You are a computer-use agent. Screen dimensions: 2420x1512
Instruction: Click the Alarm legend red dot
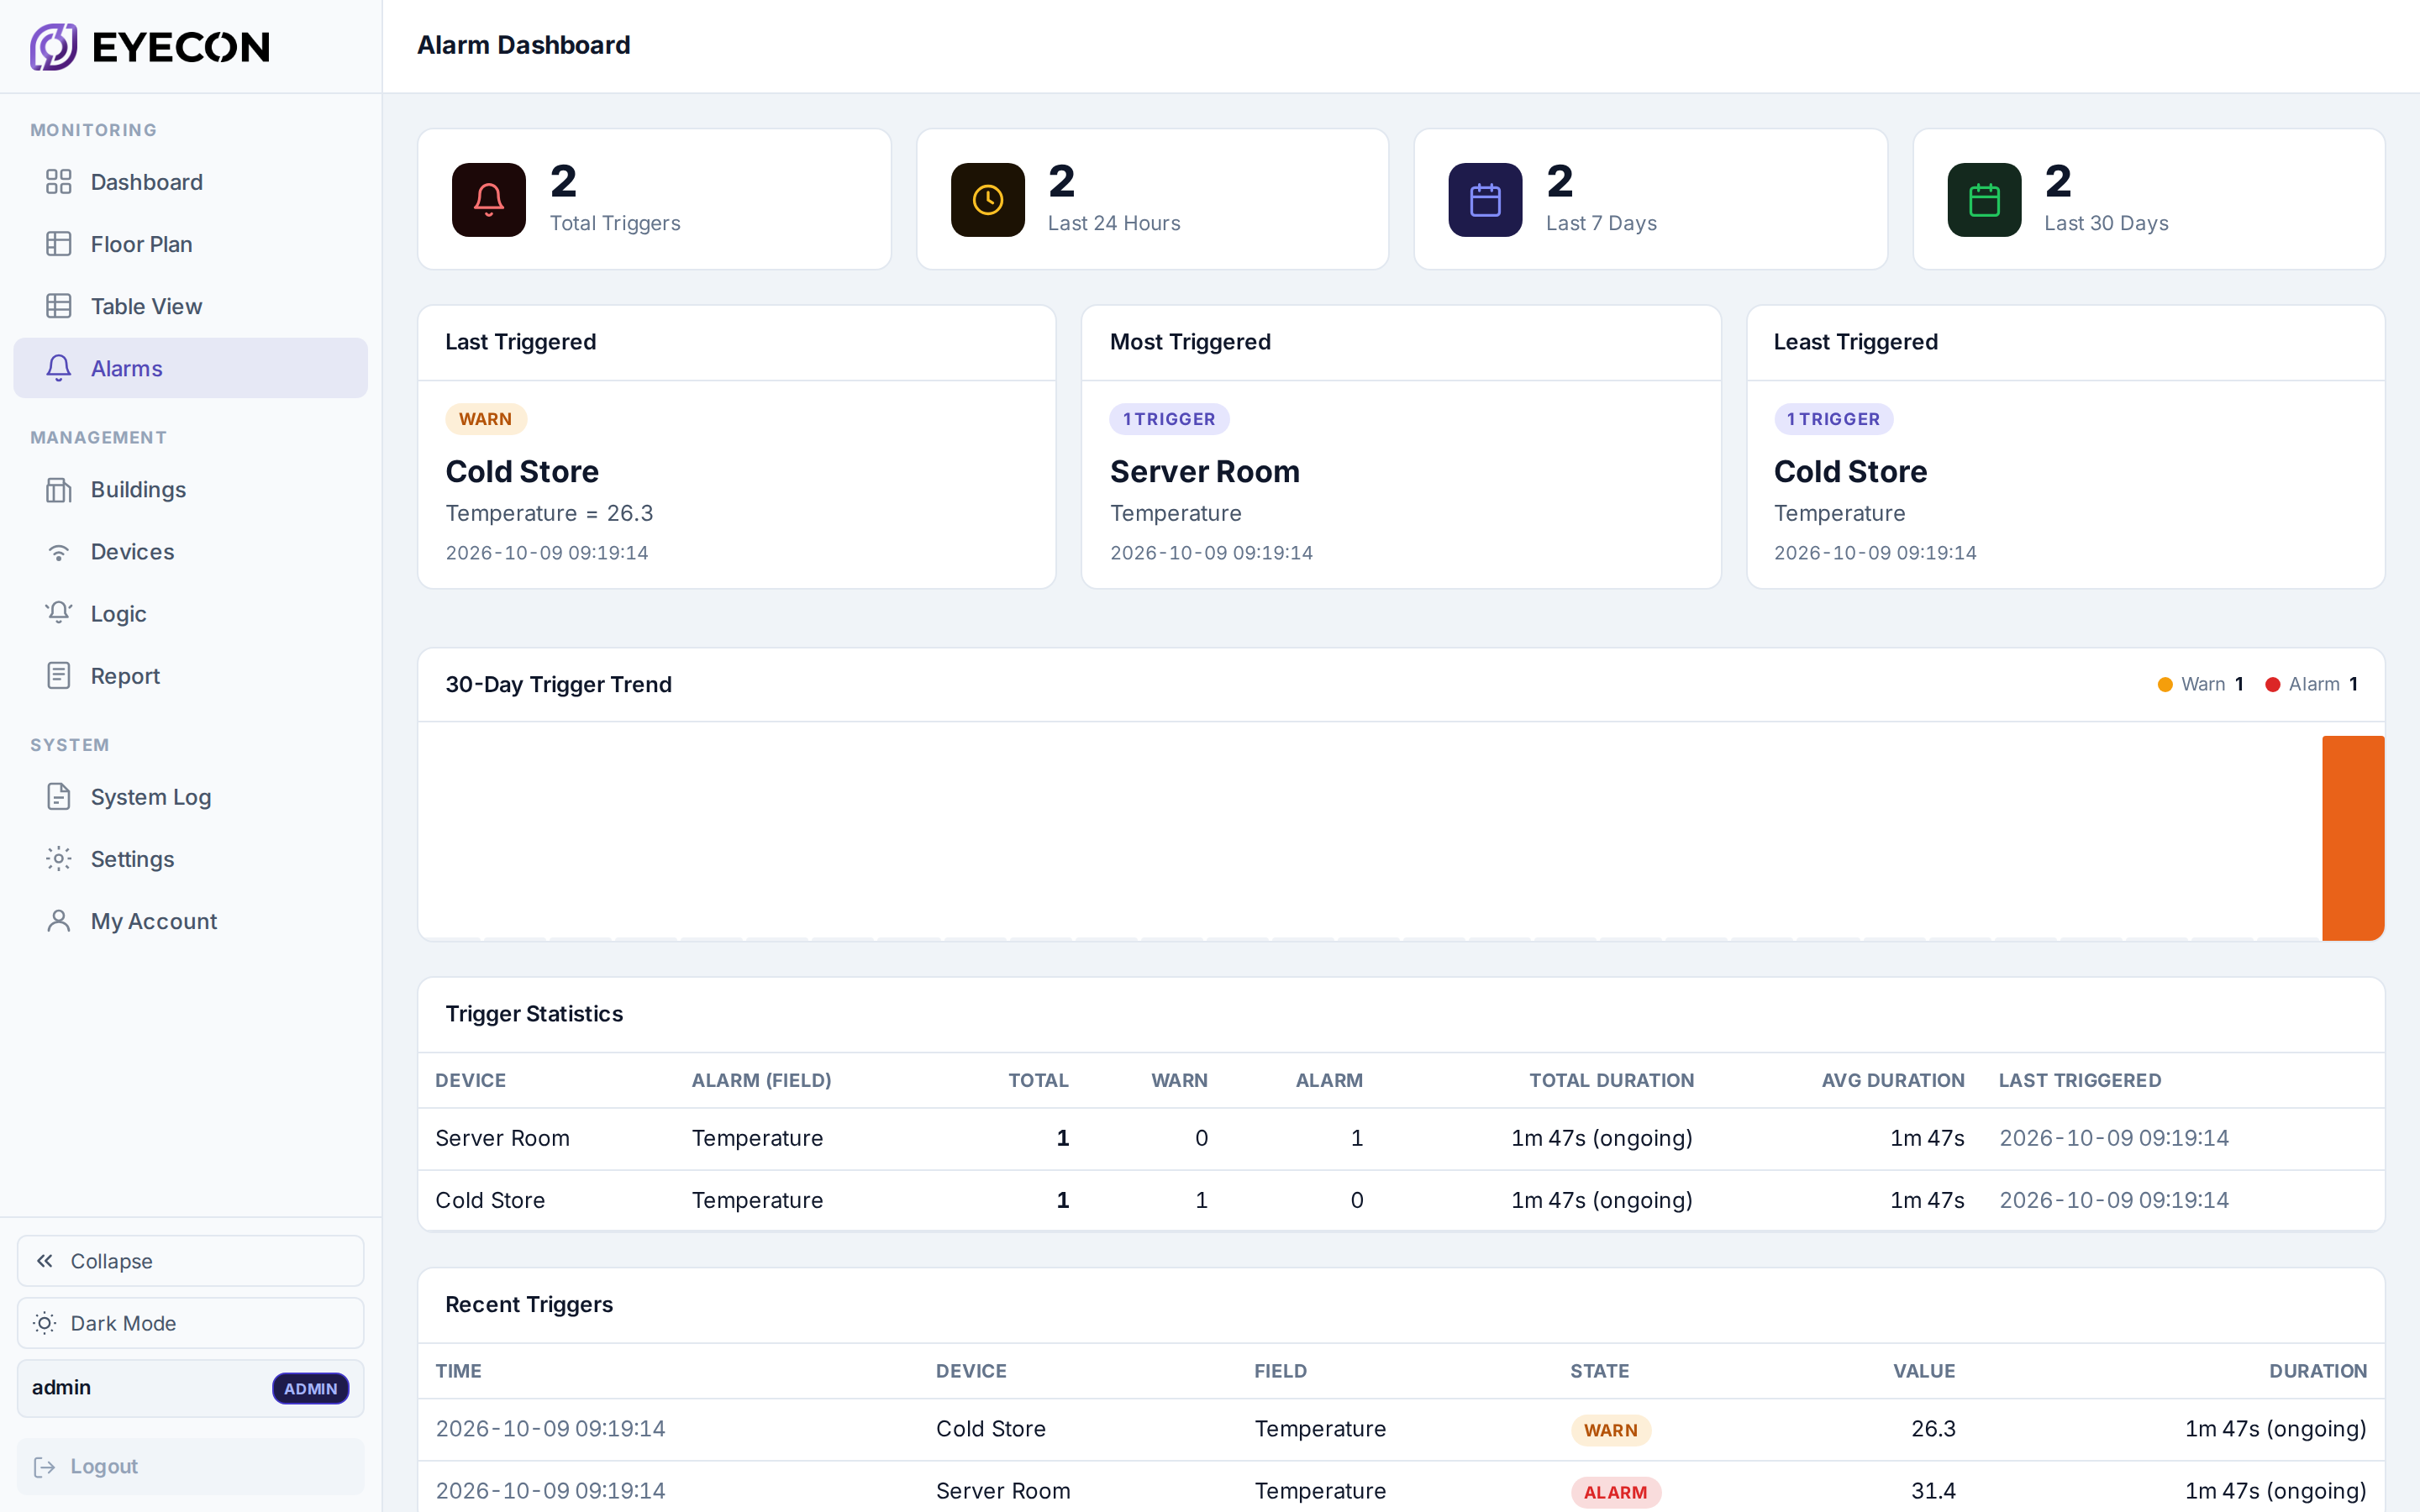pos(2272,685)
